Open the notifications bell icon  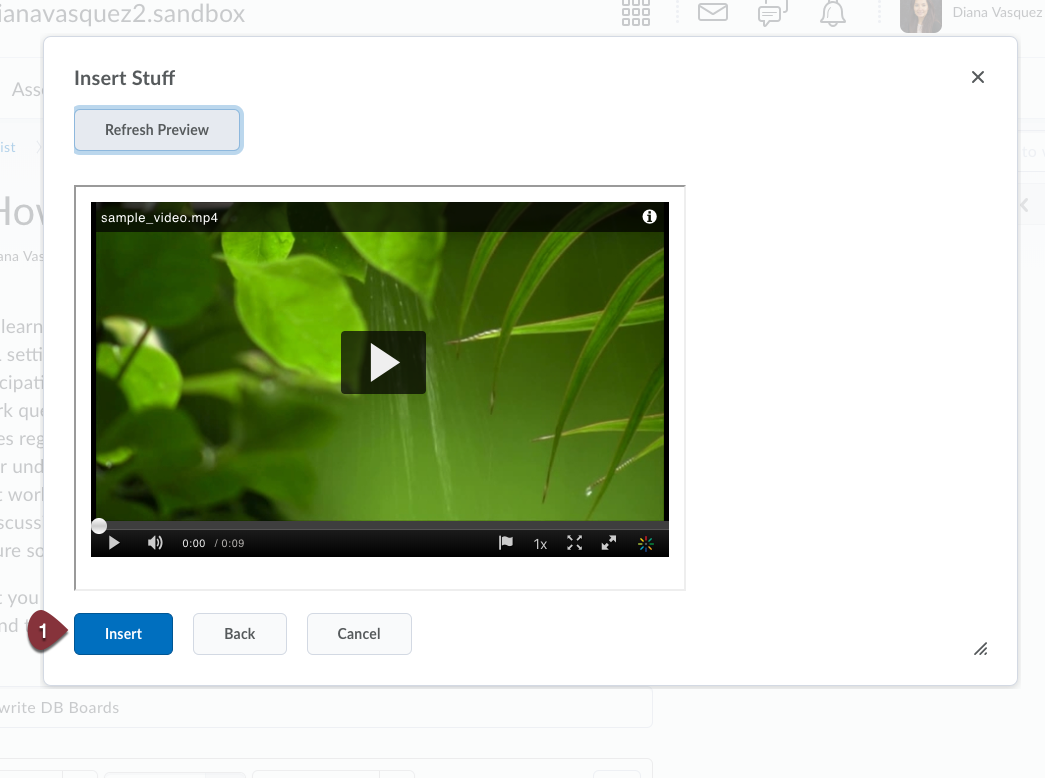tap(832, 13)
